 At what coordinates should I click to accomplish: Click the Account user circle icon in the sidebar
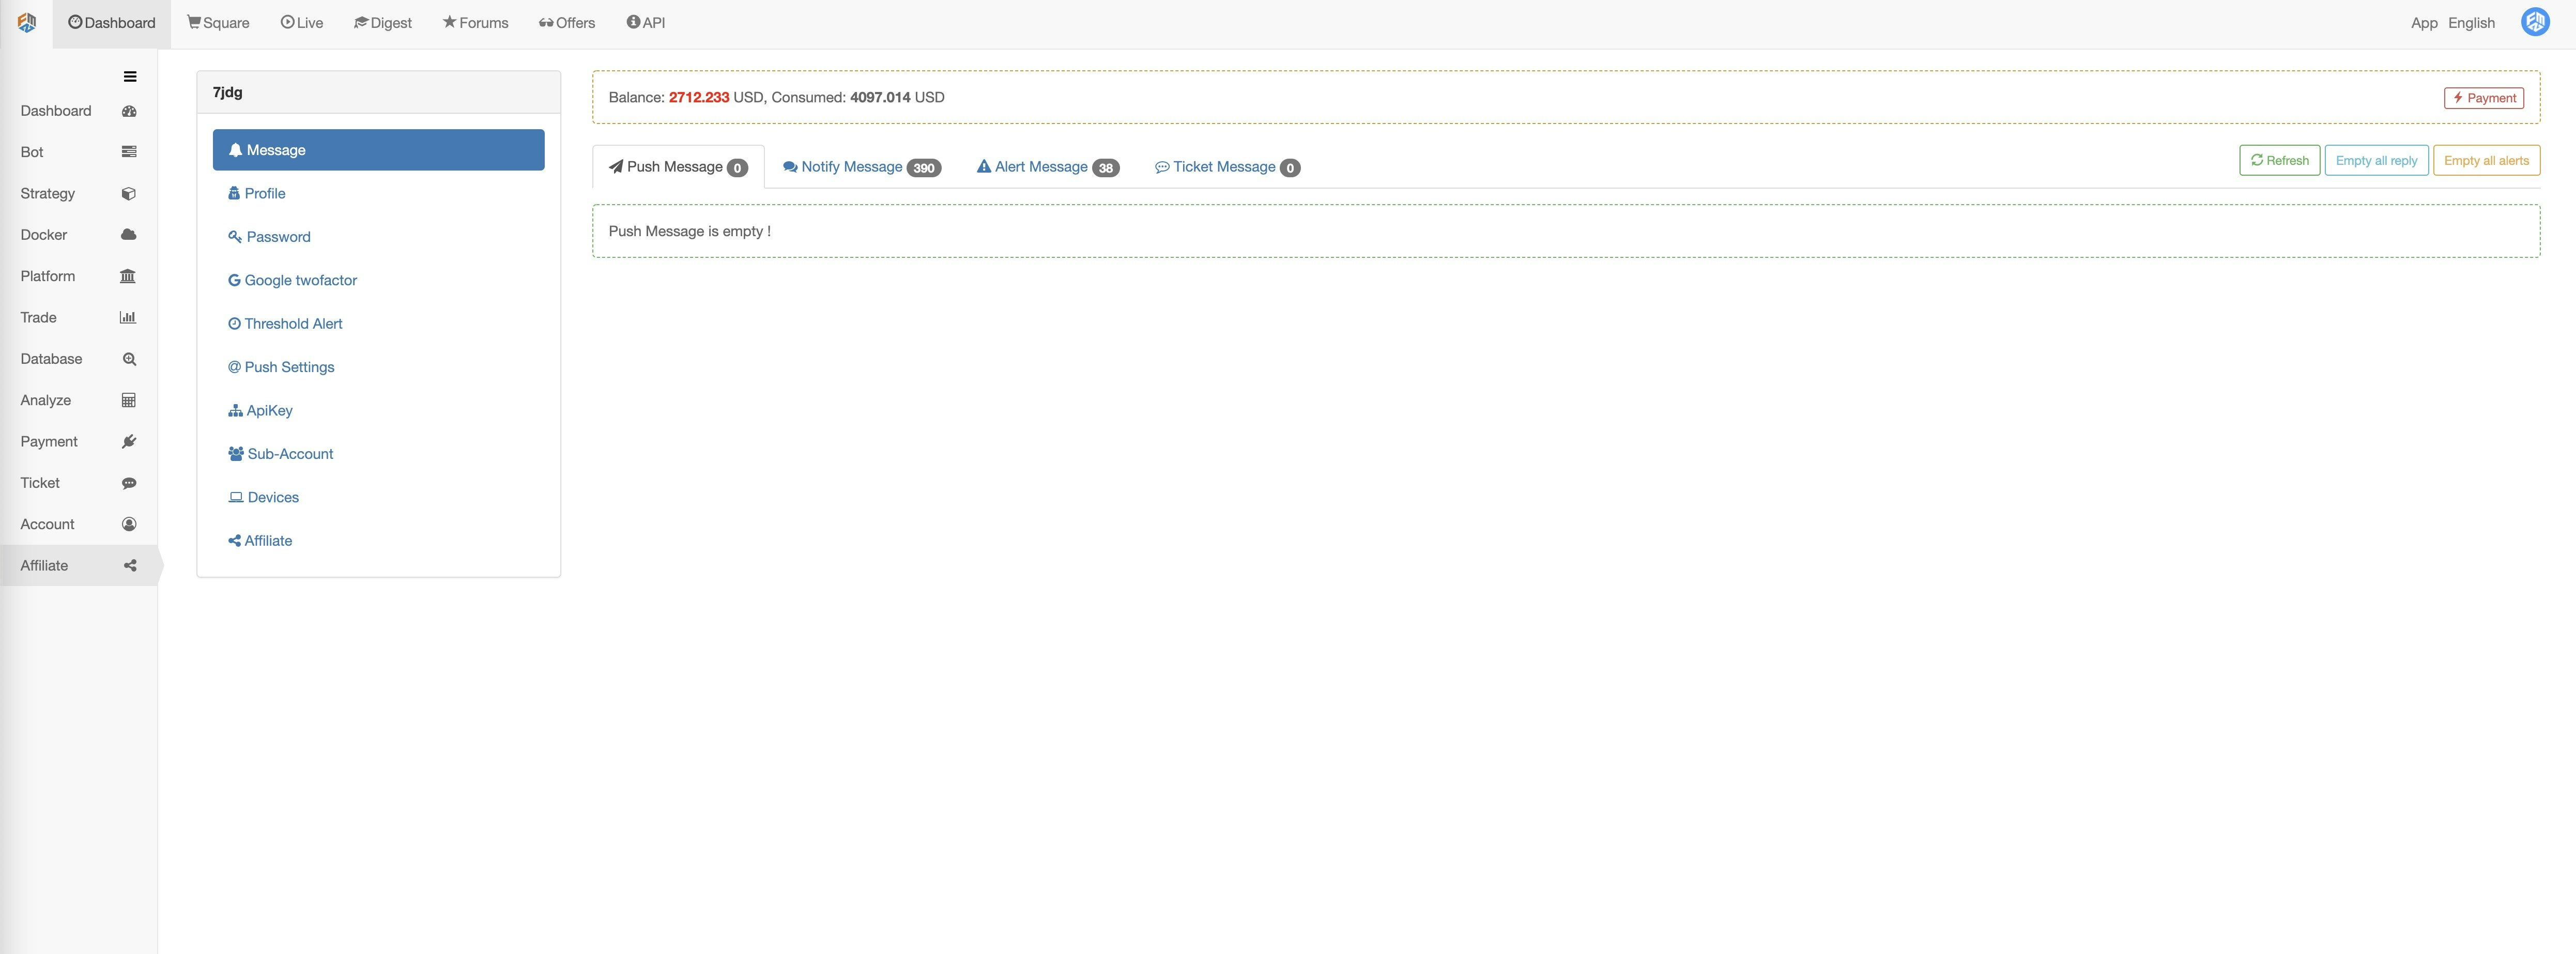129,524
